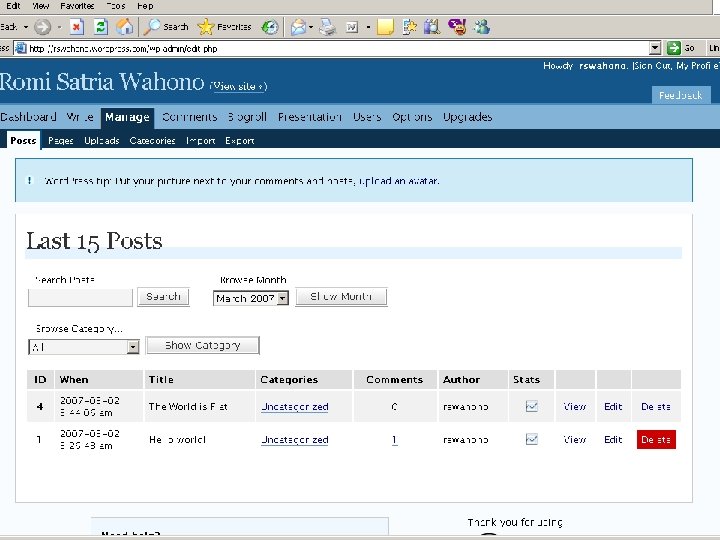Go to the Options tab
Viewport: 720px width, 540px height.
[x=412, y=117]
